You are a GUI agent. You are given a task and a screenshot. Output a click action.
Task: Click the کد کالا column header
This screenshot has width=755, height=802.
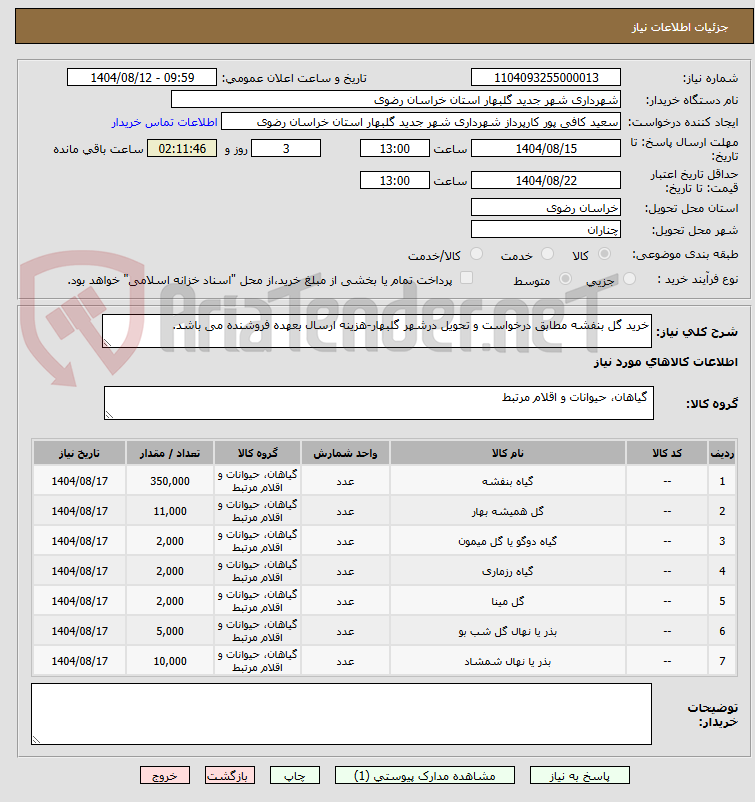667,453
